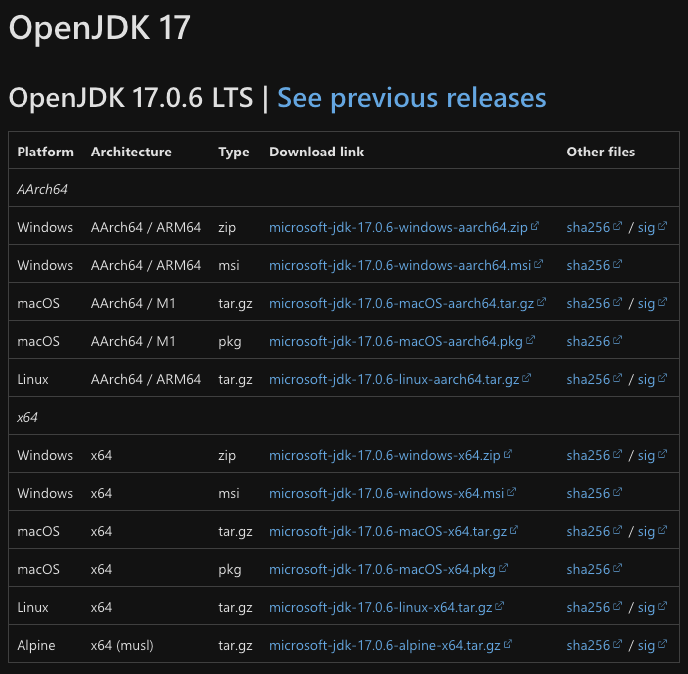Download microsoft-jdk-17.0.6-windows-aarch64.msi

tap(405, 265)
